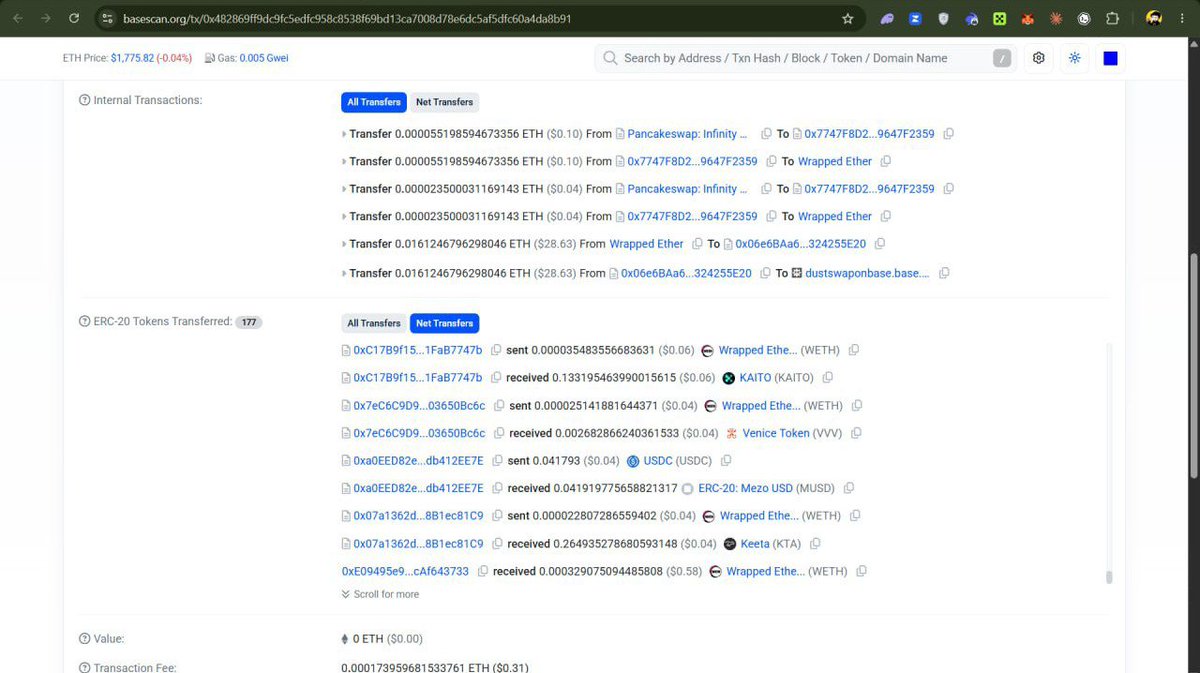Go back using the browser back arrow

pos(17,18)
